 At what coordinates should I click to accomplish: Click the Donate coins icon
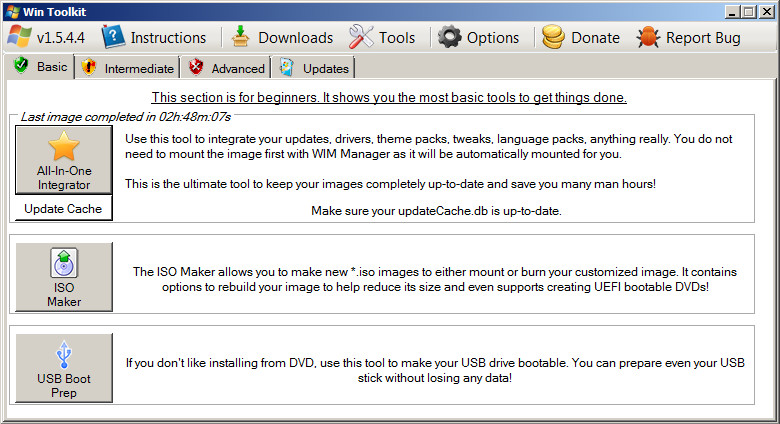click(553, 37)
